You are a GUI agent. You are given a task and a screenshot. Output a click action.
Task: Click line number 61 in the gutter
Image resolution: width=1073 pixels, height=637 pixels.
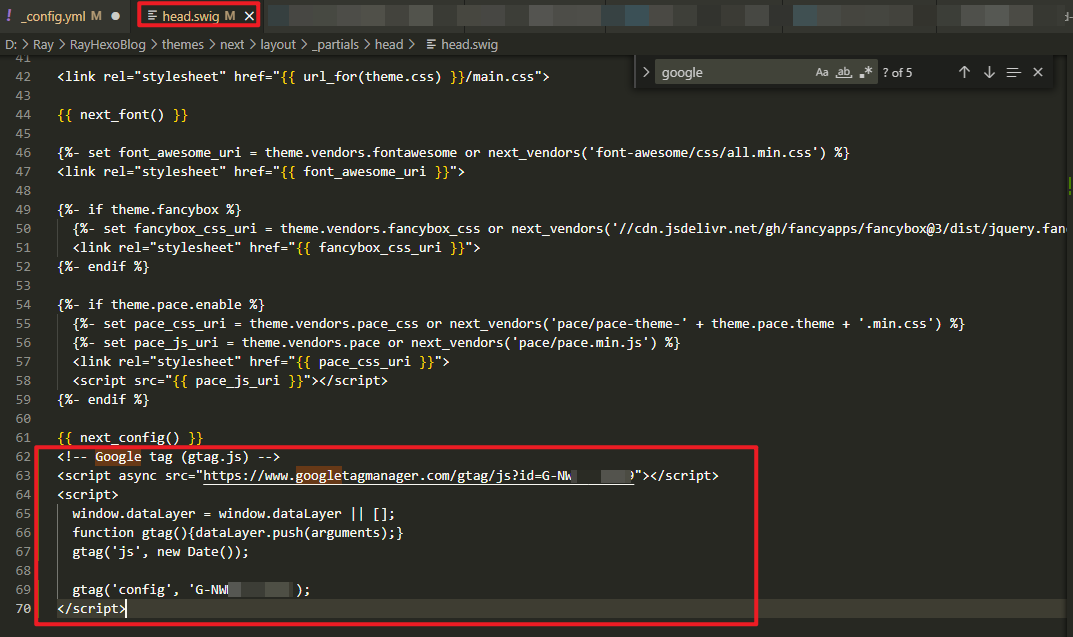[23, 438]
